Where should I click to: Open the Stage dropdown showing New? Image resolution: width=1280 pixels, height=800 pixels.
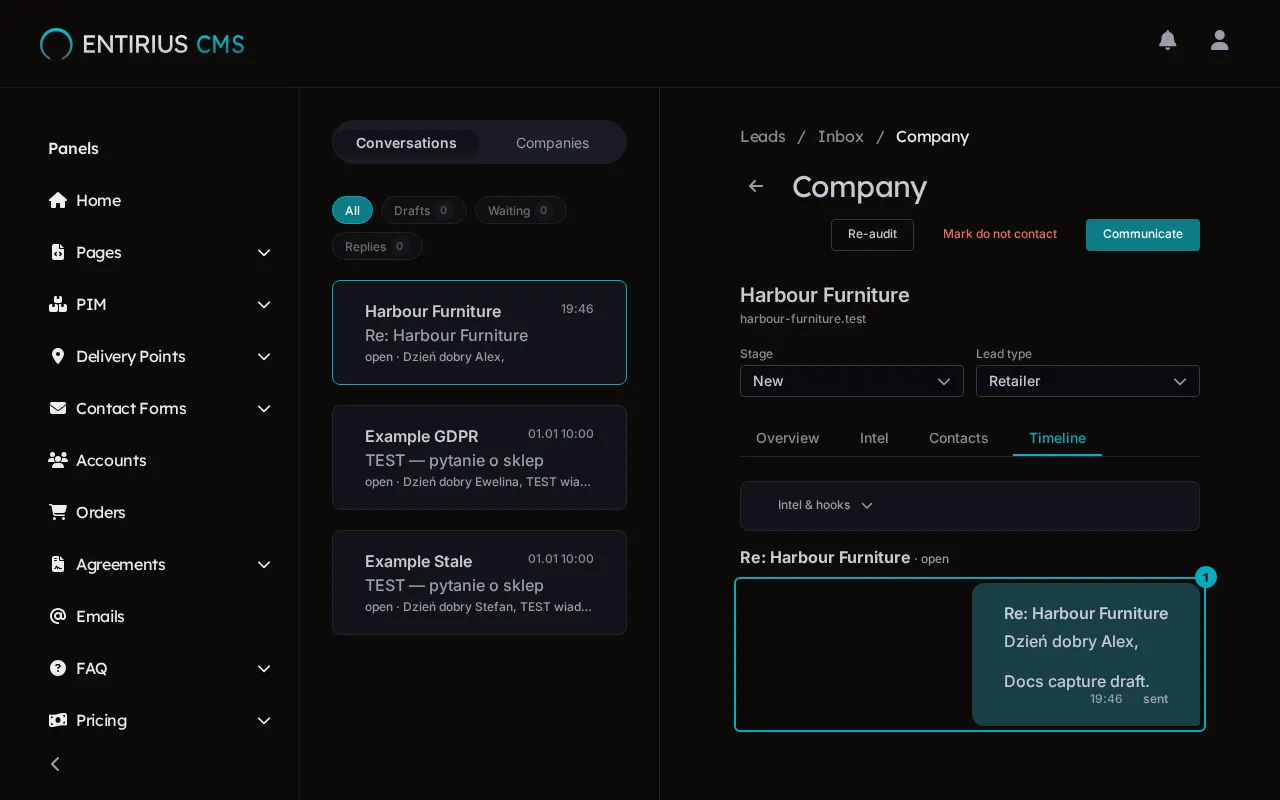(852, 381)
